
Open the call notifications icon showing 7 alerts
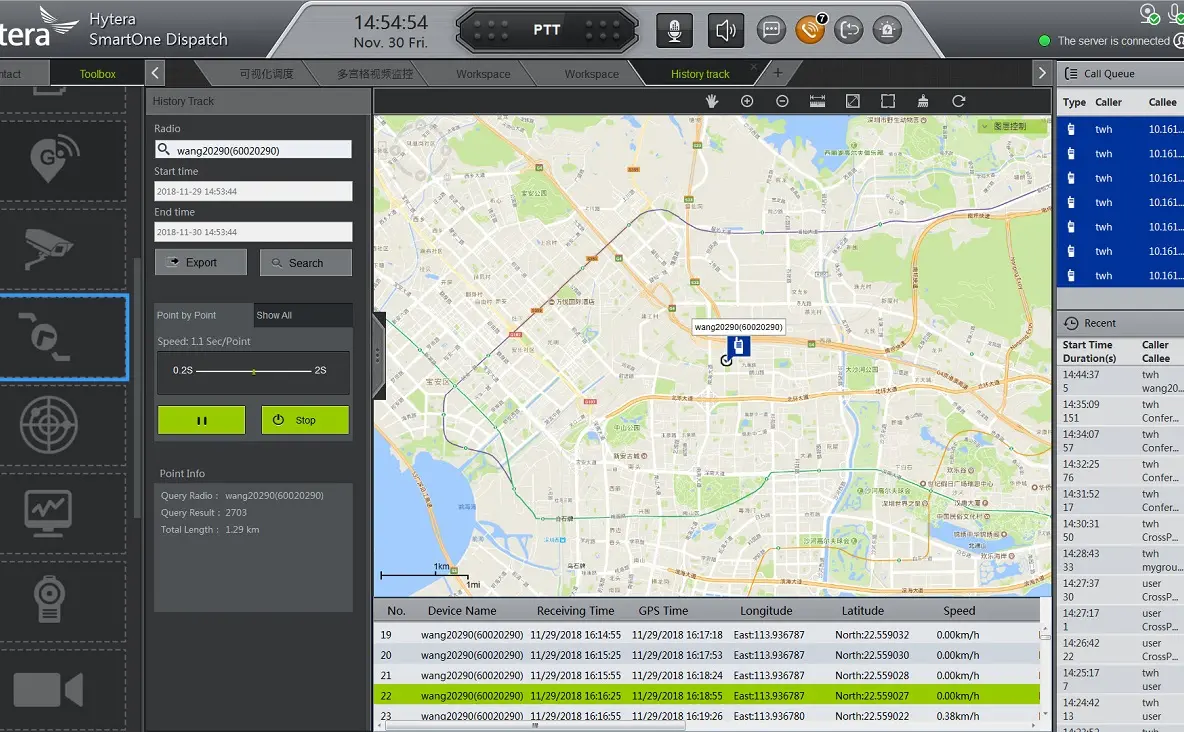(810, 30)
